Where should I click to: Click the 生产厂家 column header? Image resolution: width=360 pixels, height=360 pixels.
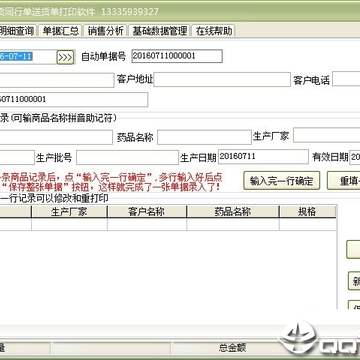[69, 212]
